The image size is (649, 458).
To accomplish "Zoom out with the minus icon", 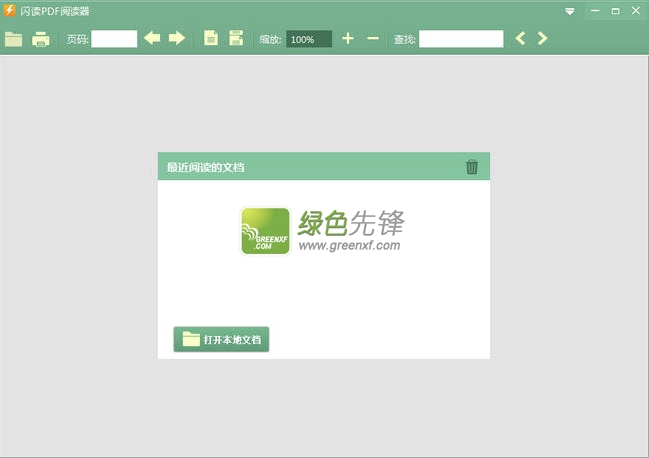I will pyautogui.click(x=373, y=38).
